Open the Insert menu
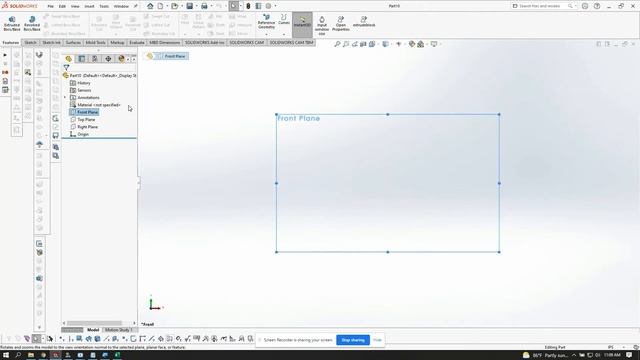640x360 pixels. (x=89, y=7)
